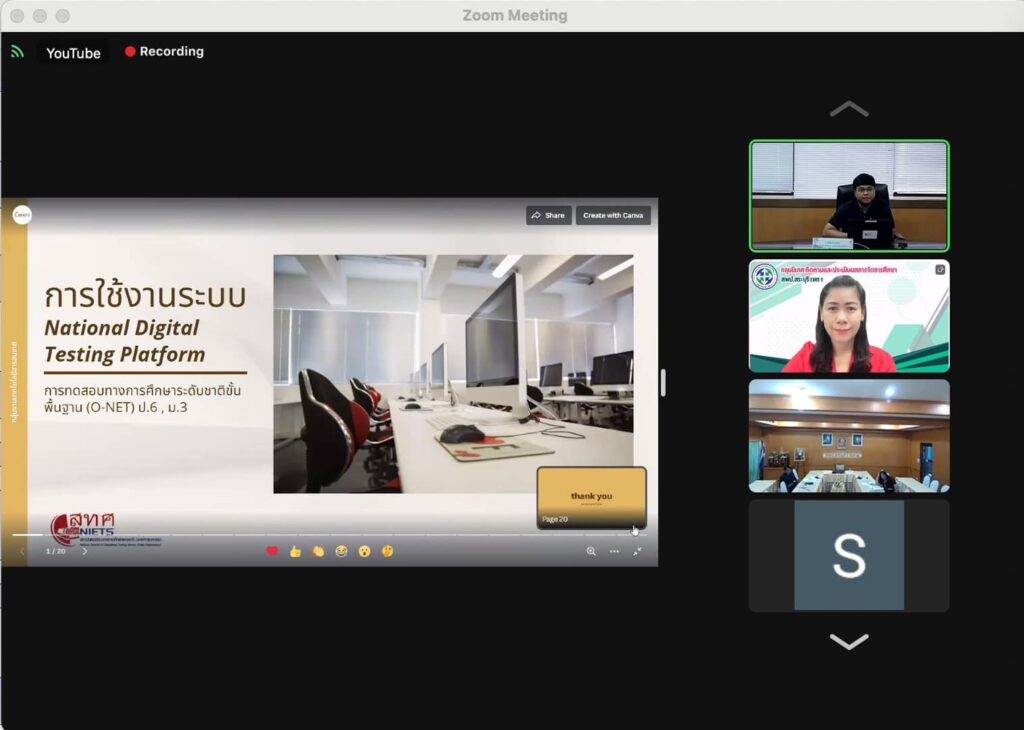Click the red heart reaction emoji
Screen dimensions: 1024x730
click(x=272, y=551)
